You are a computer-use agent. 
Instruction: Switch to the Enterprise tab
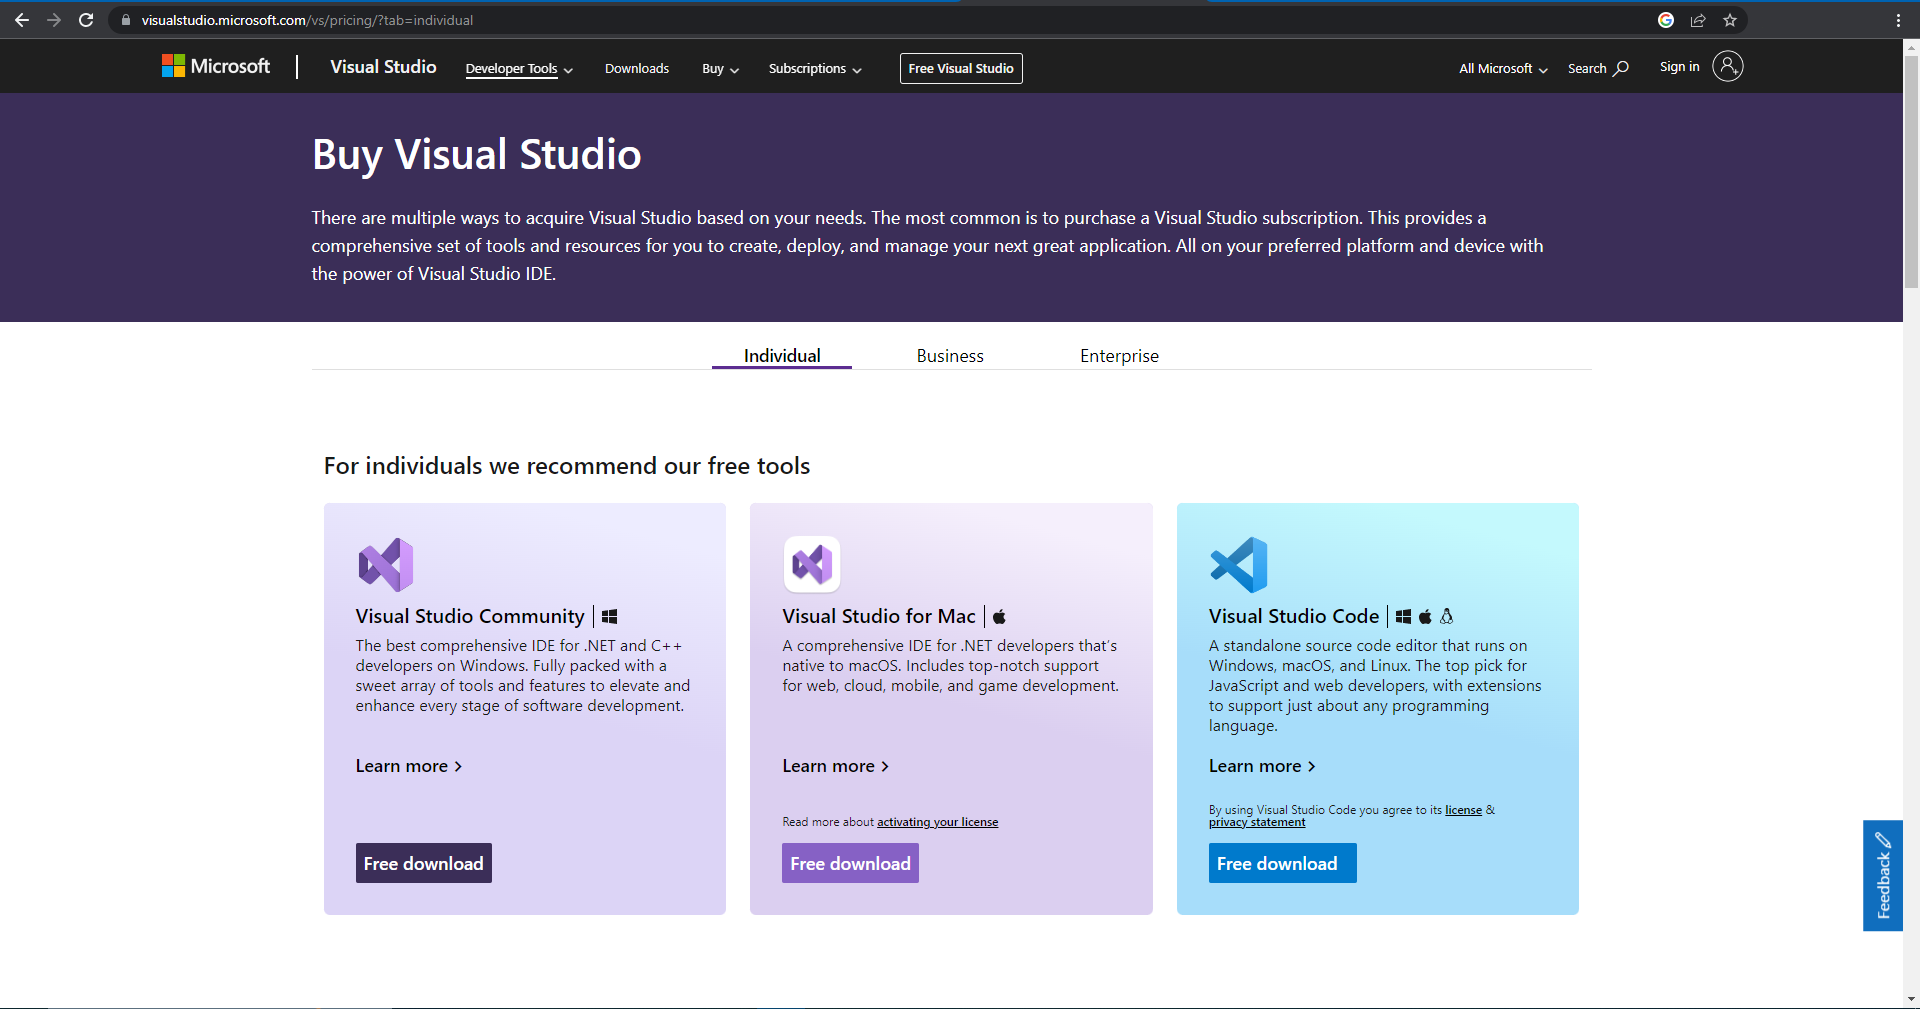coord(1119,355)
